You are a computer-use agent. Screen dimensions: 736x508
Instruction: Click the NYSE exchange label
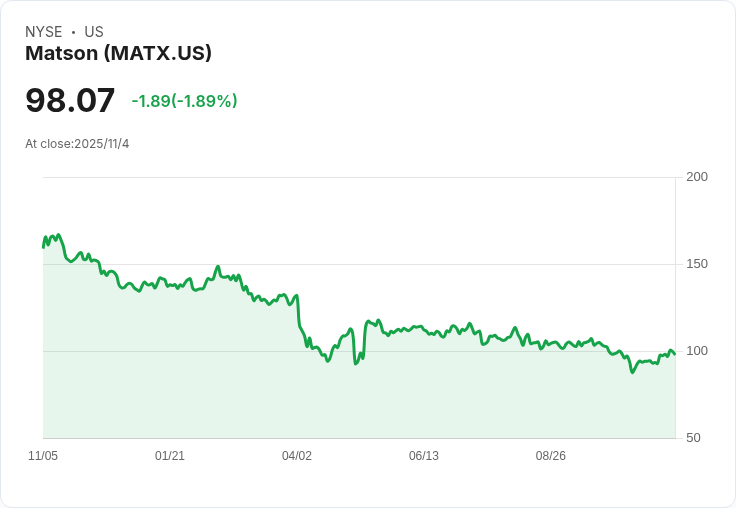coord(44,32)
